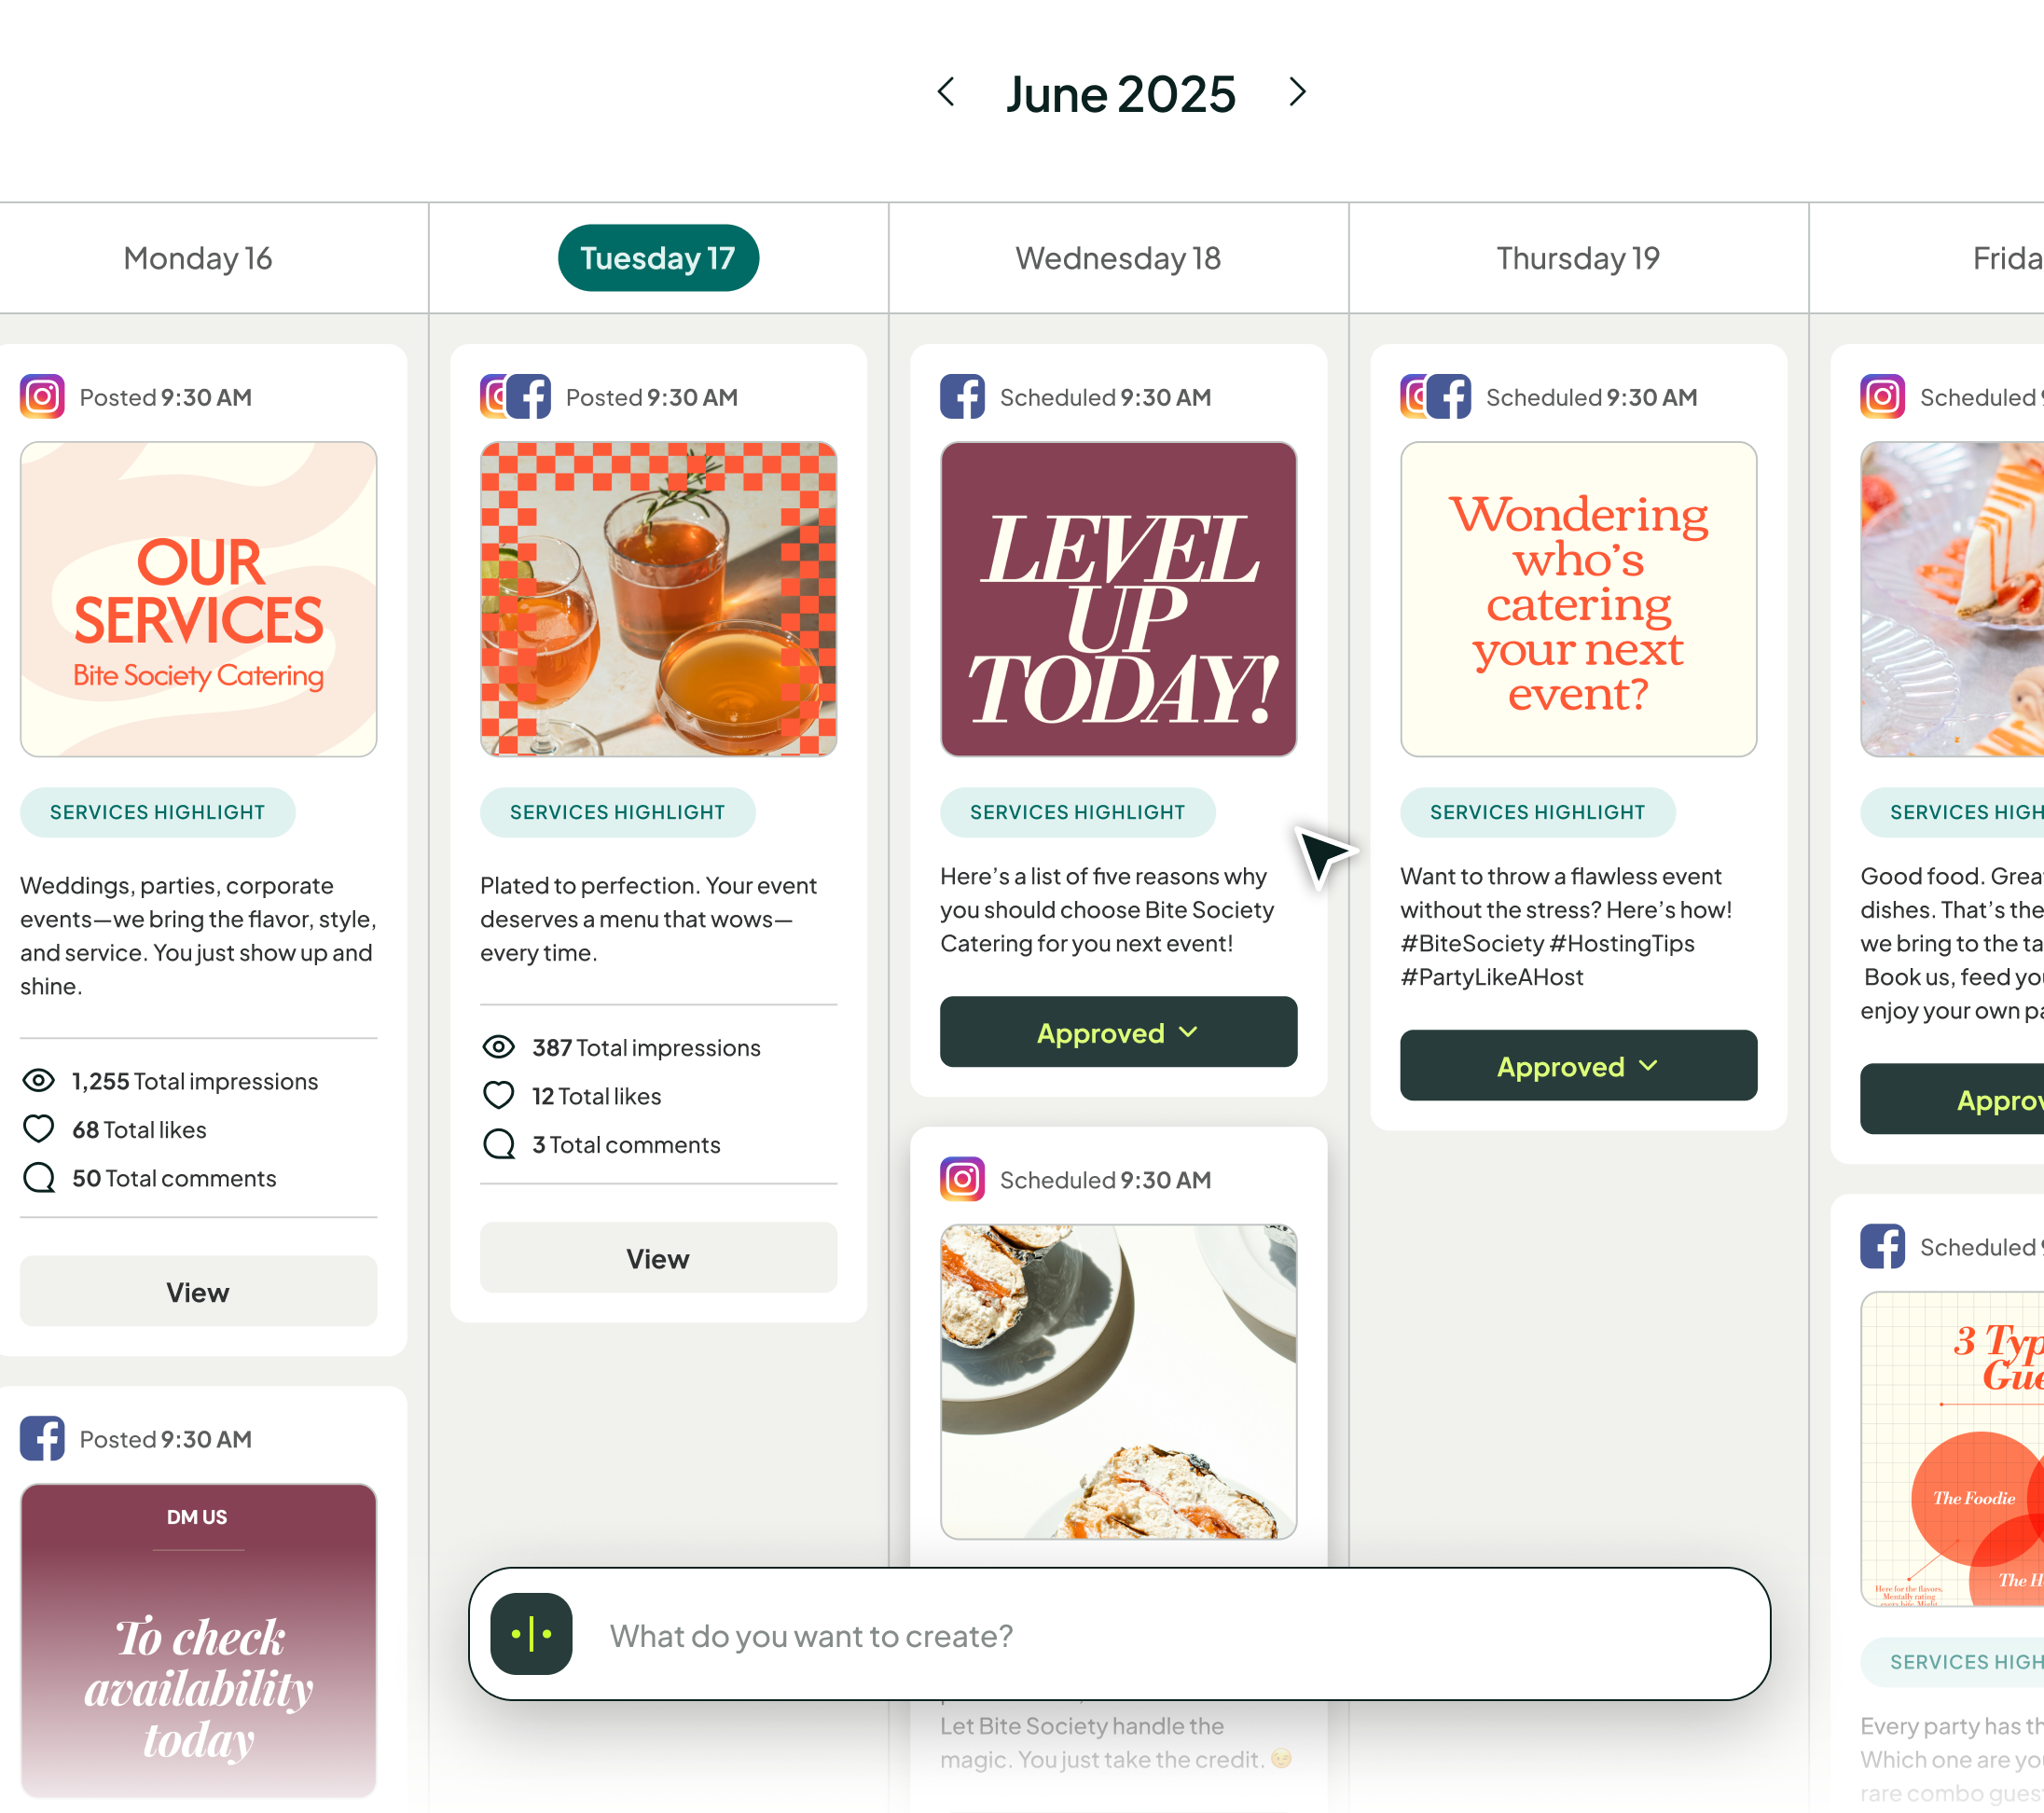Select the Thursday 19 day header
This screenshot has width=2044, height=1813.
pyautogui.click(x=1578, y=258)
